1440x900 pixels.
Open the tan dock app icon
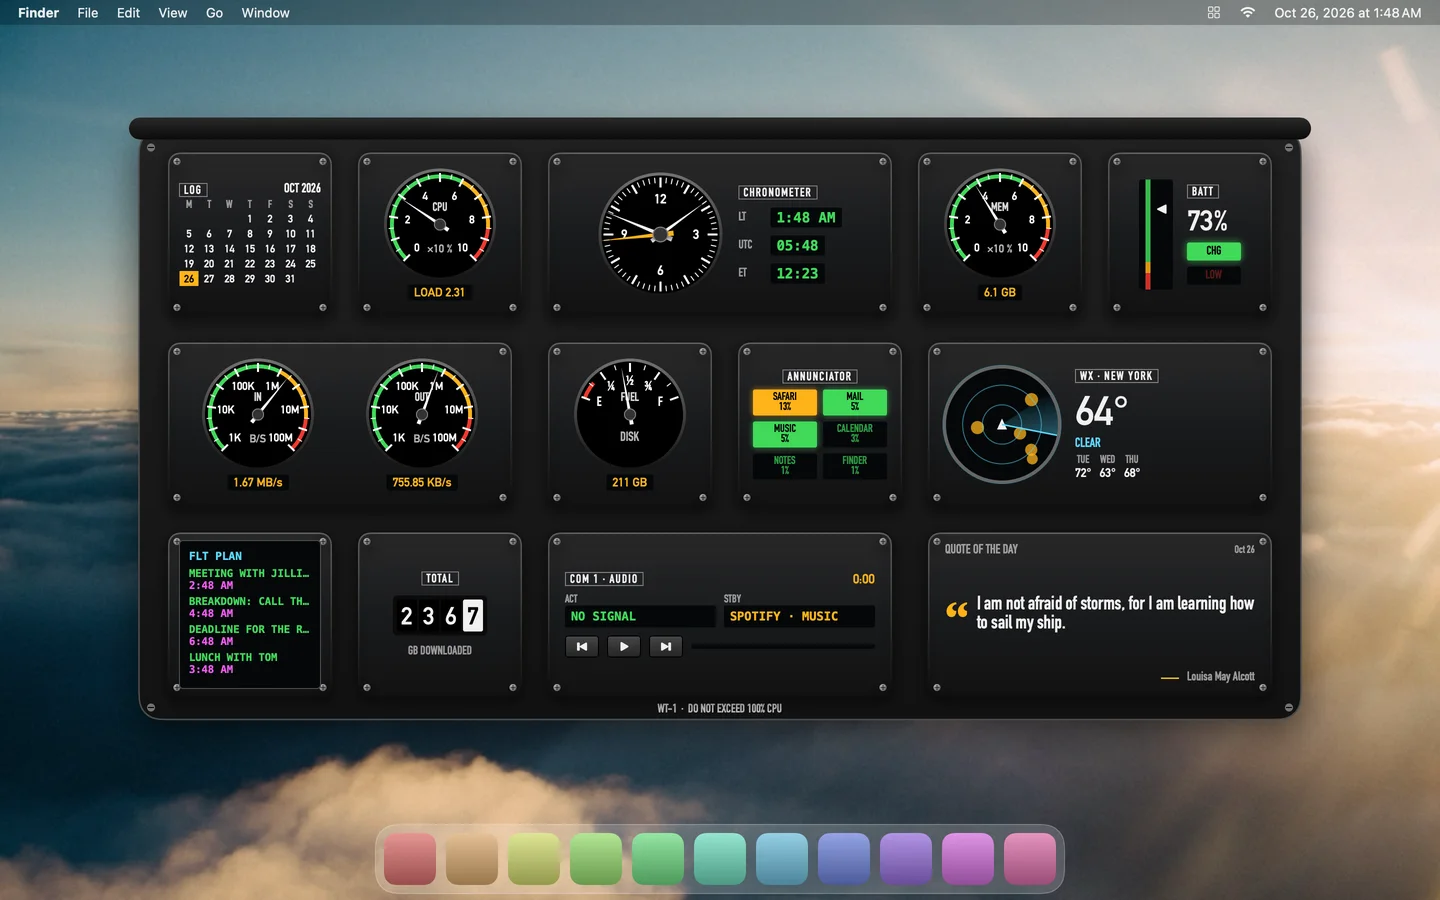pos(472,859)
